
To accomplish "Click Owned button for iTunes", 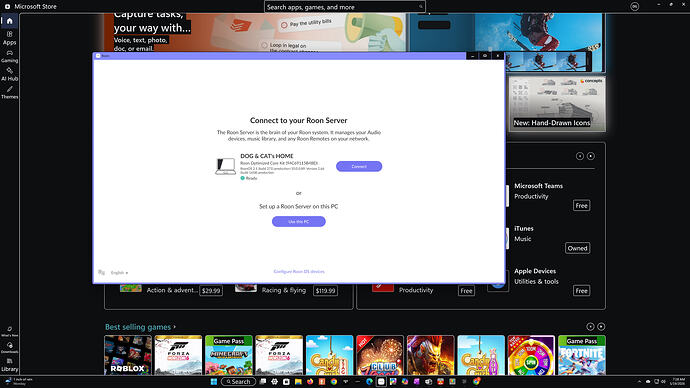I will pyautogui.click(x=577, y=248).
